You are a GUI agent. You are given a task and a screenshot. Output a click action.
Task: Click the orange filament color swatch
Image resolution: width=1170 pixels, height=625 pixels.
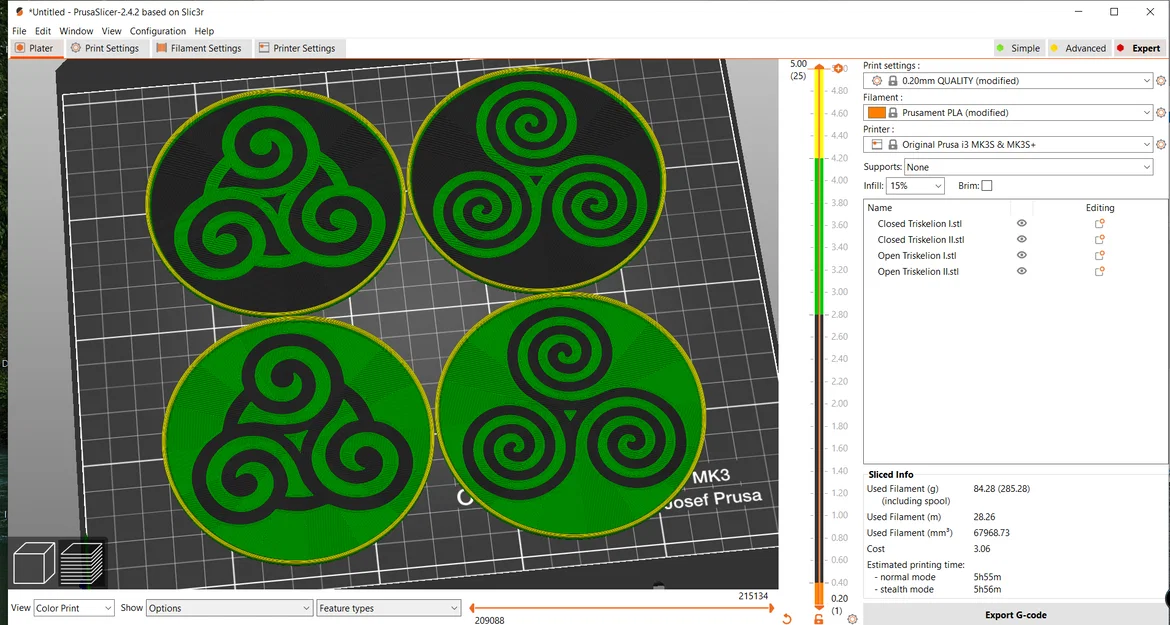pyautogui.click(x=877, y=113)
